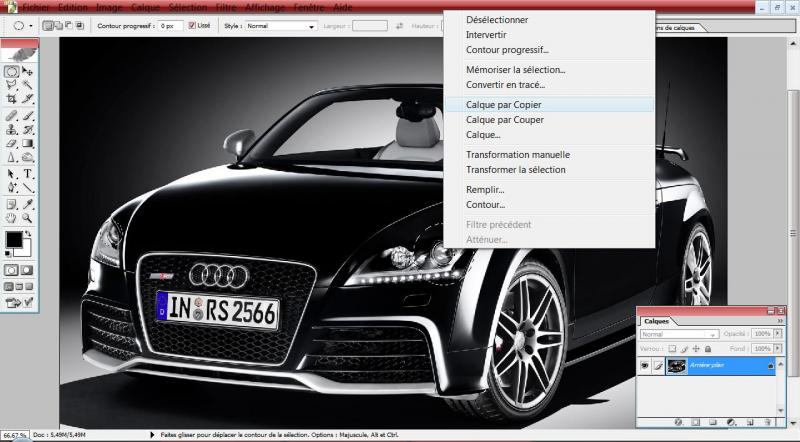Swap foreground and background colors arrow
800x442 pixels.
pos(28,234)
